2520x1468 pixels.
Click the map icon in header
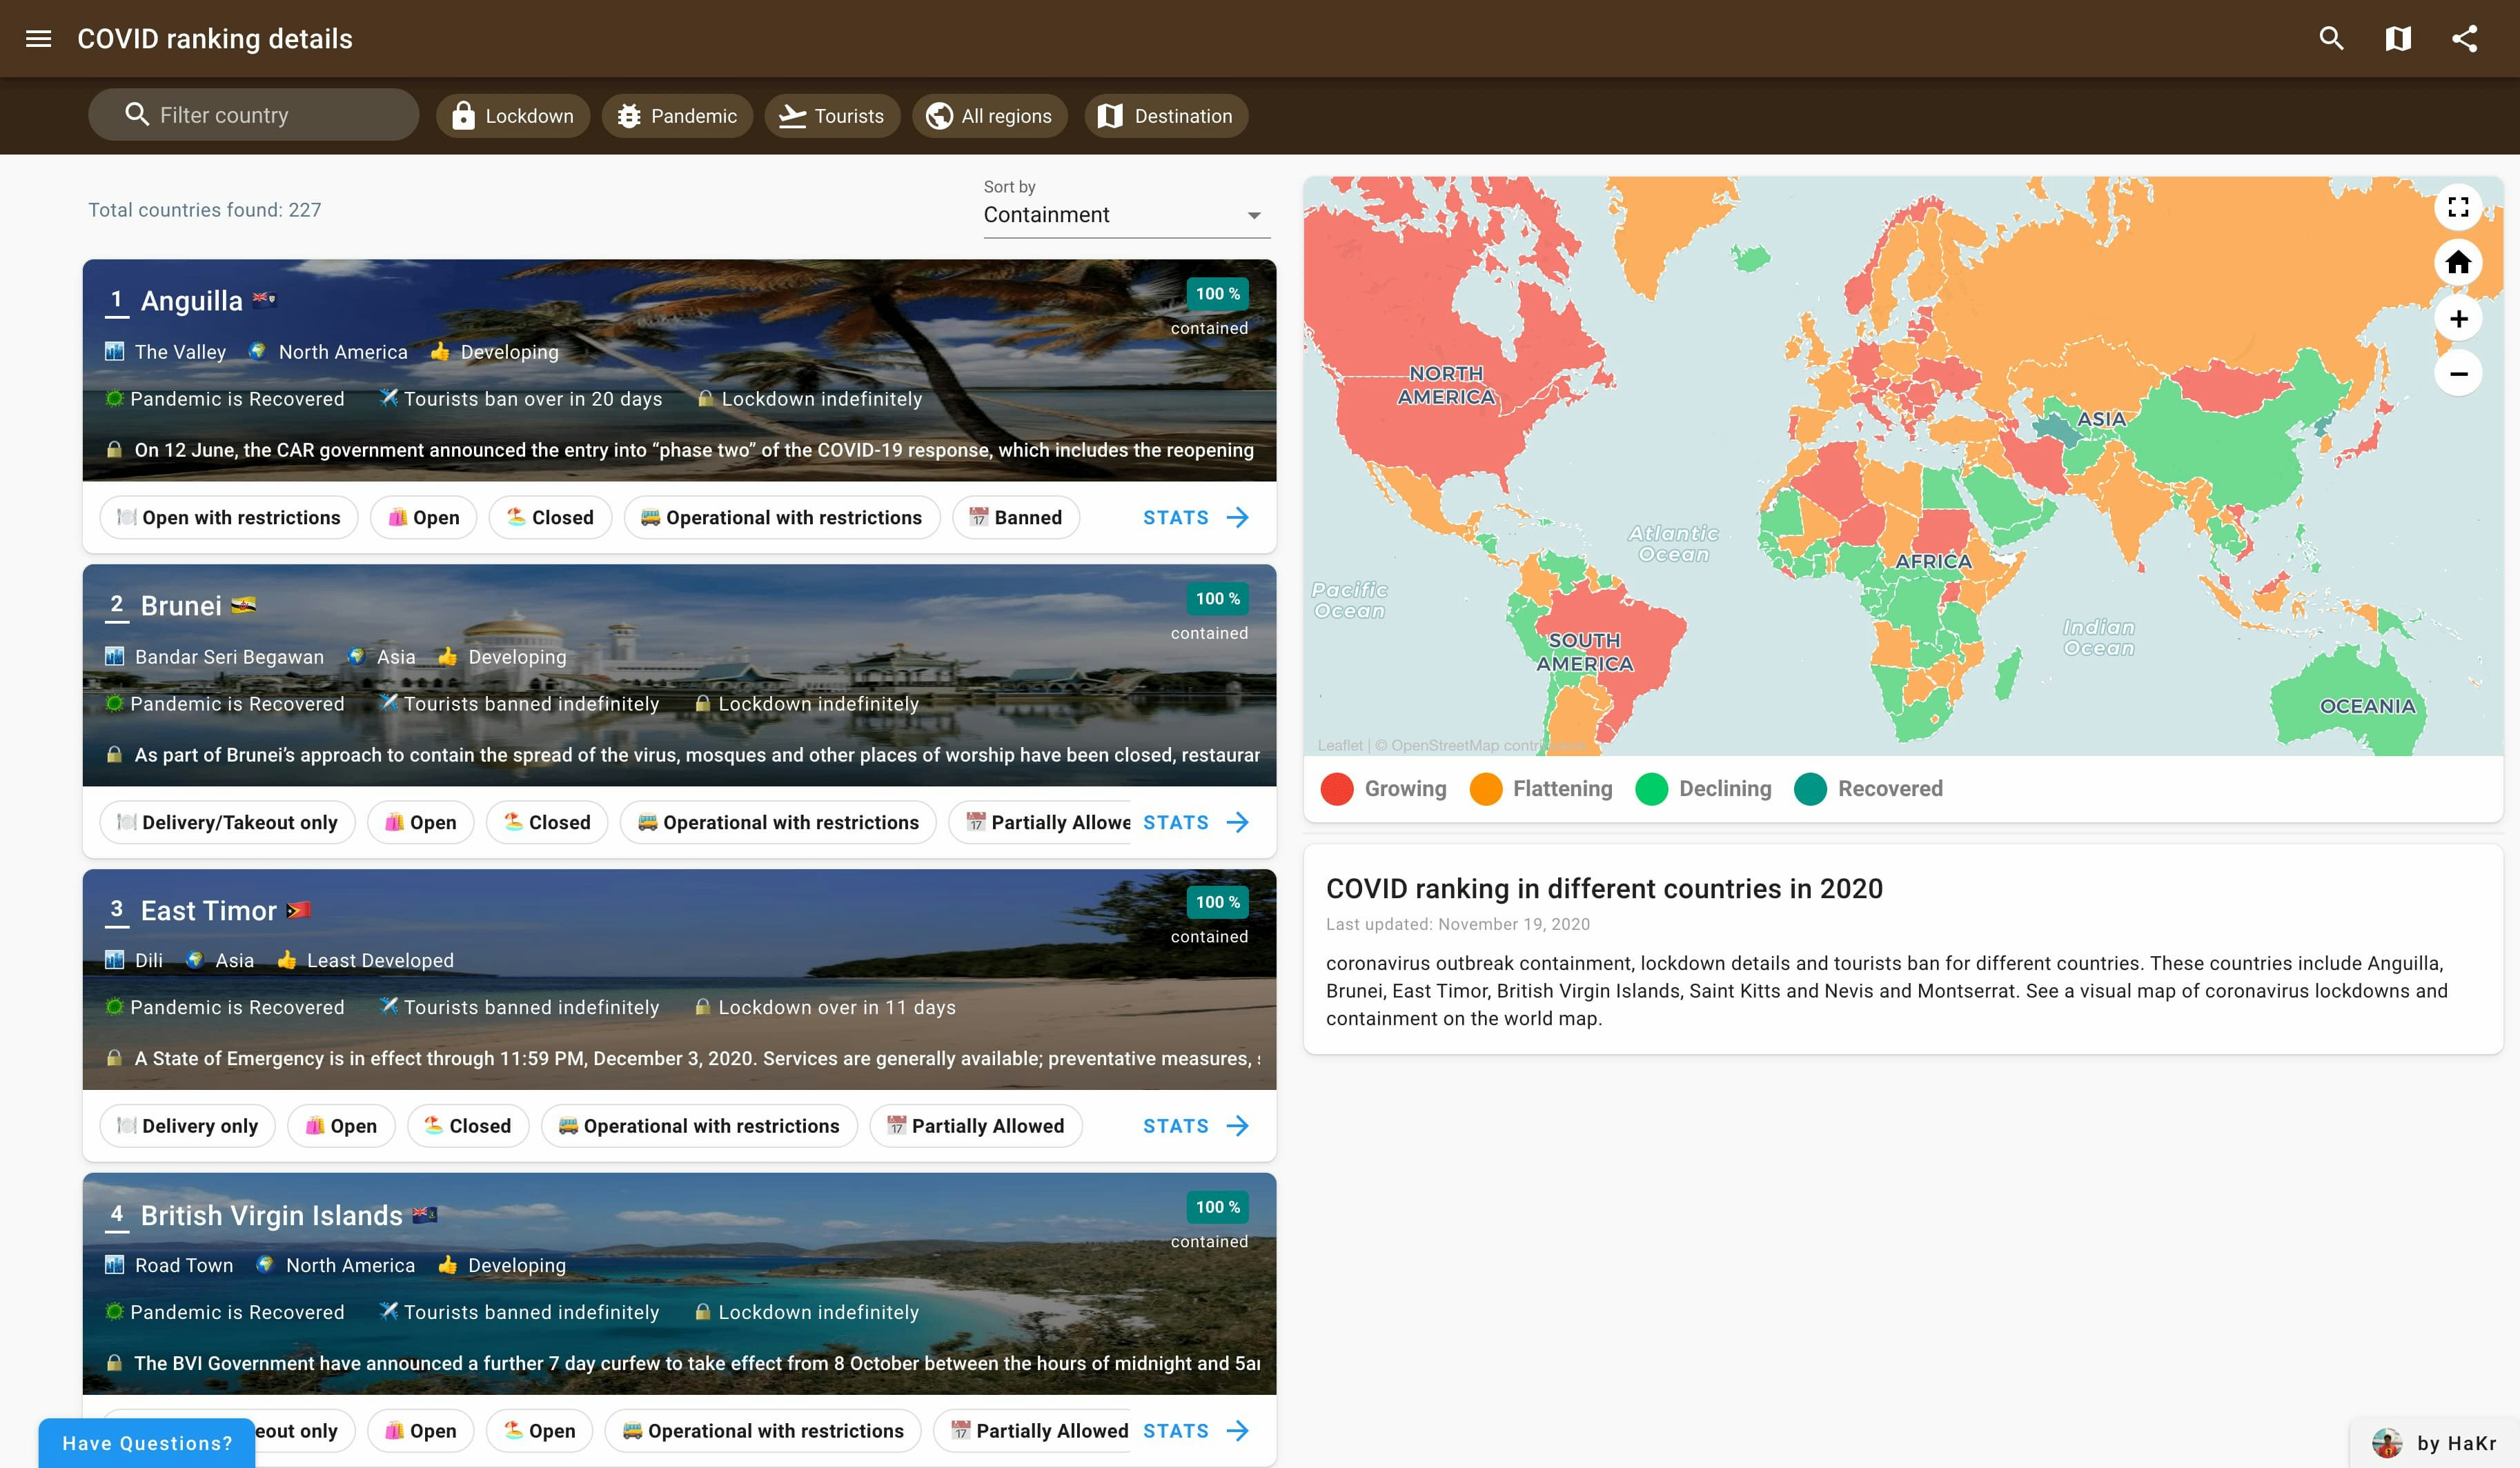[2398, 39]
